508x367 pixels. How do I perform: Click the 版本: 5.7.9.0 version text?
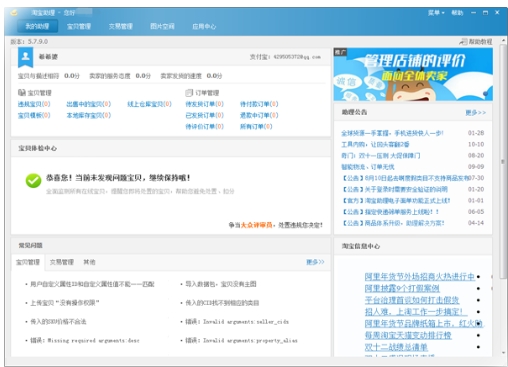(x=29, y=42)
